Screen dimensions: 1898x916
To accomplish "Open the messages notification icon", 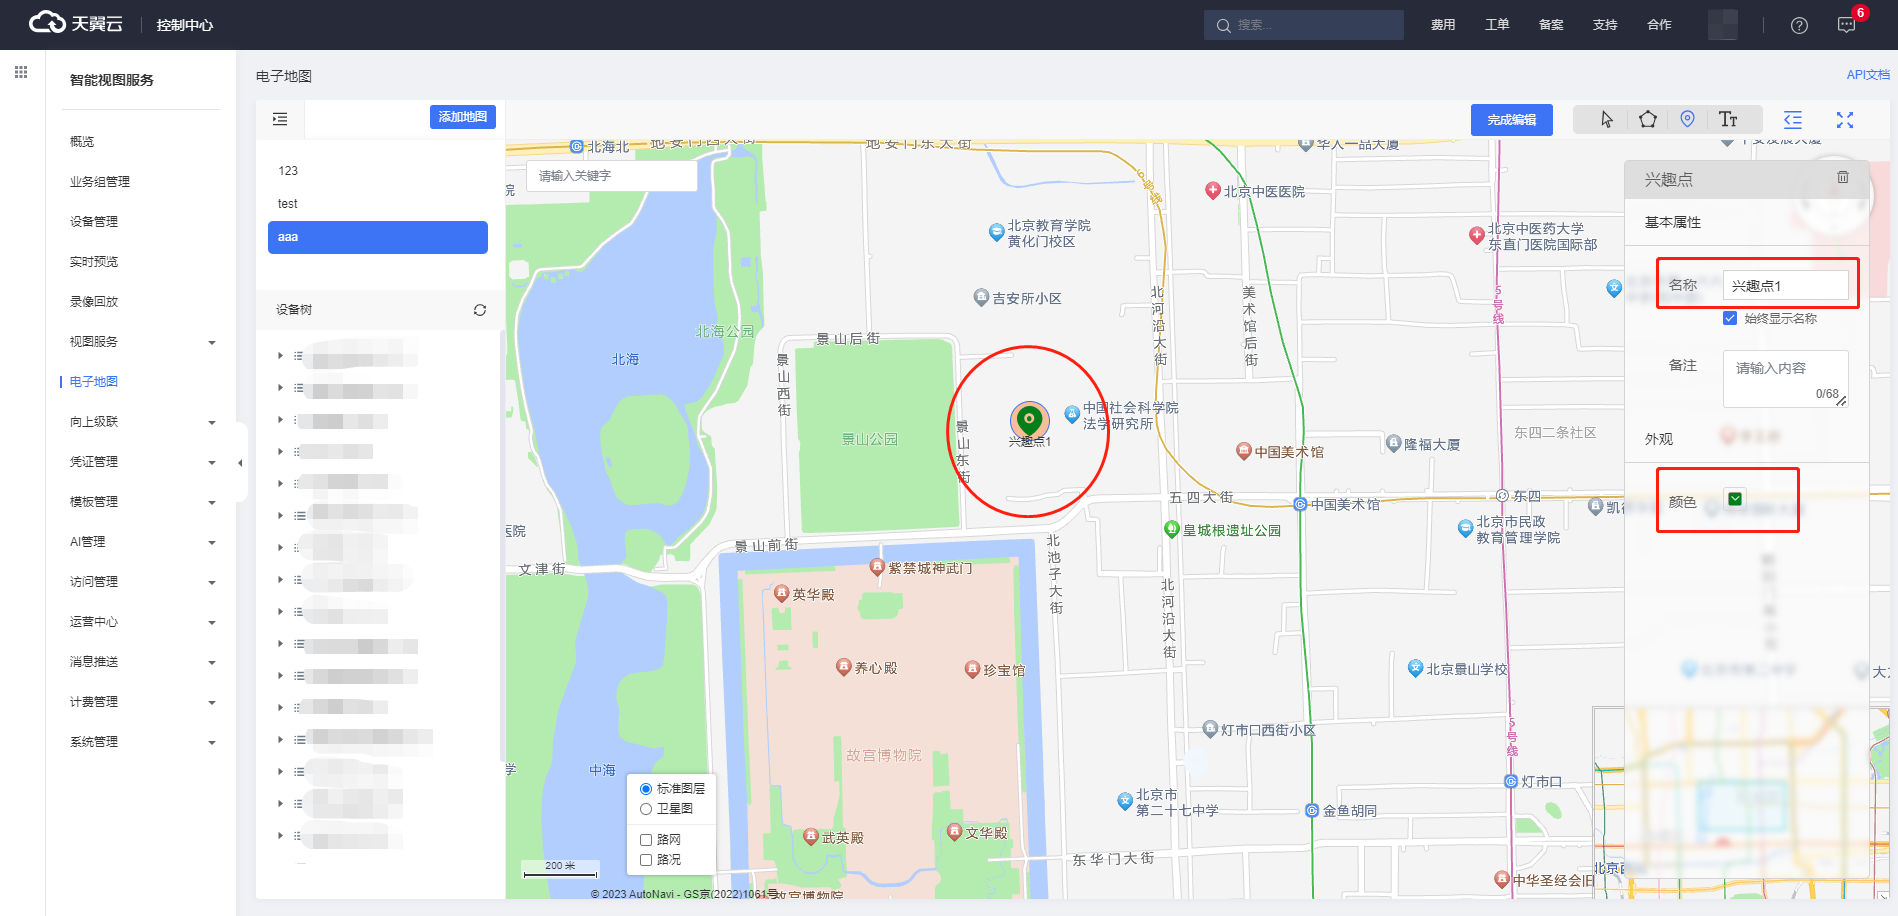I will click(x=1847, y=25).
